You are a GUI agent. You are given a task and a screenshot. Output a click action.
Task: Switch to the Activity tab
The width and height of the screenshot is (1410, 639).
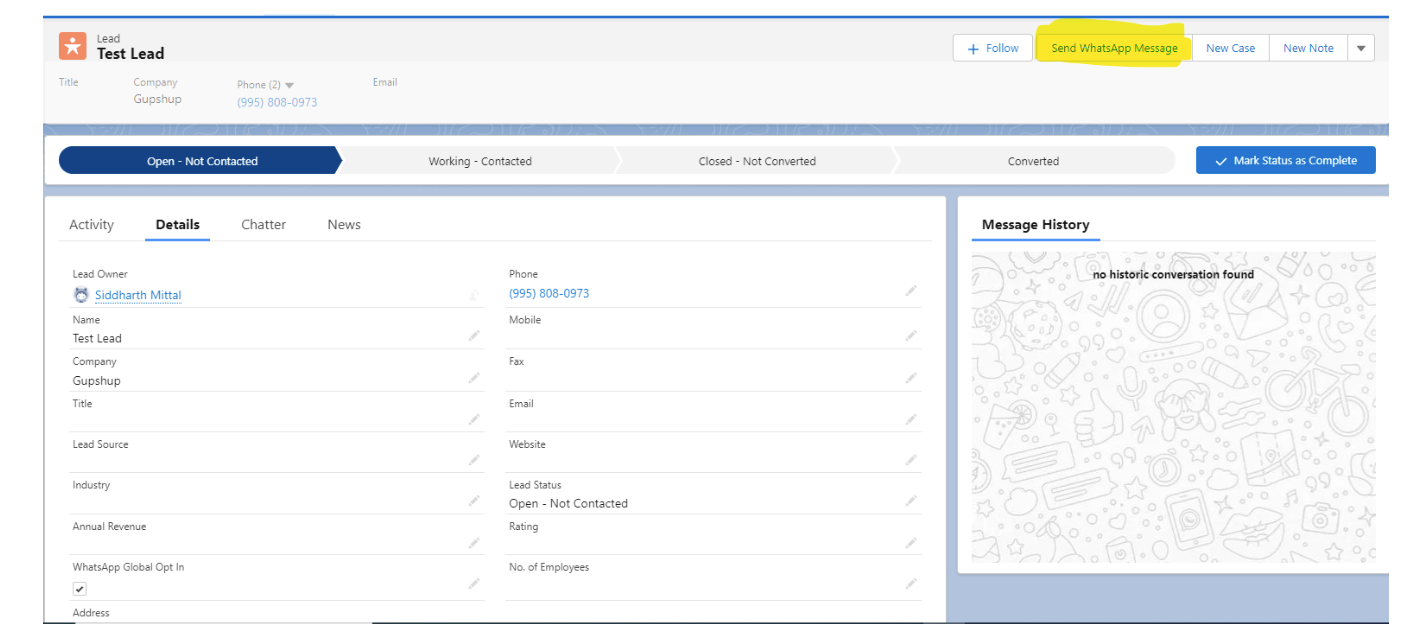click(x=91, y=225)
